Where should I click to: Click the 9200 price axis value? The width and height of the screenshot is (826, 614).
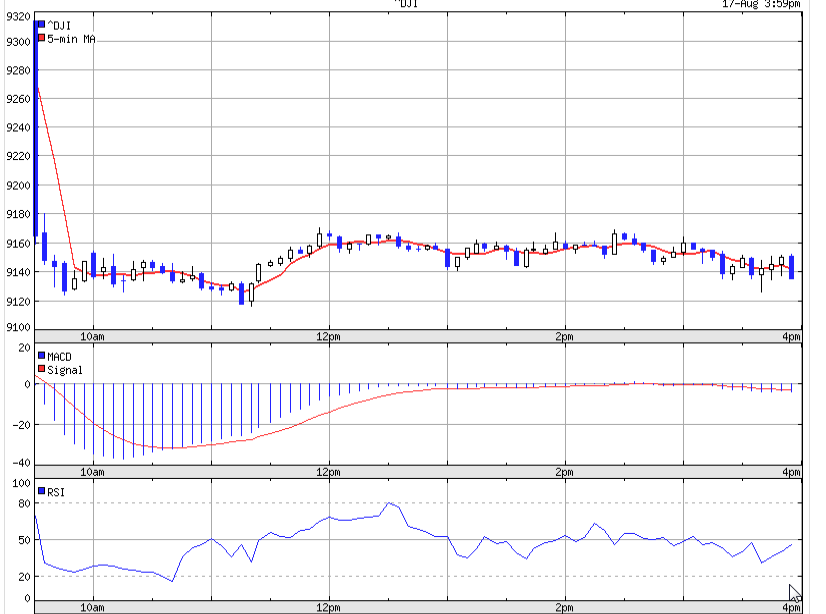[x=18, y=185]
